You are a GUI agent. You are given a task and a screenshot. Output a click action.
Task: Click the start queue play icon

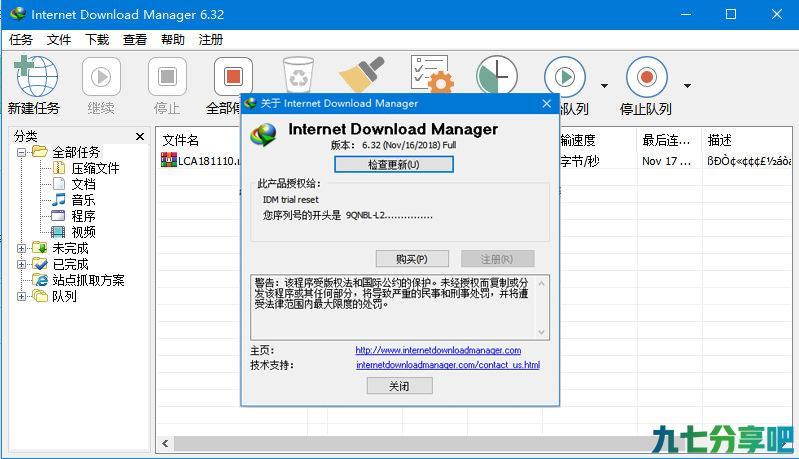point(565,77)
